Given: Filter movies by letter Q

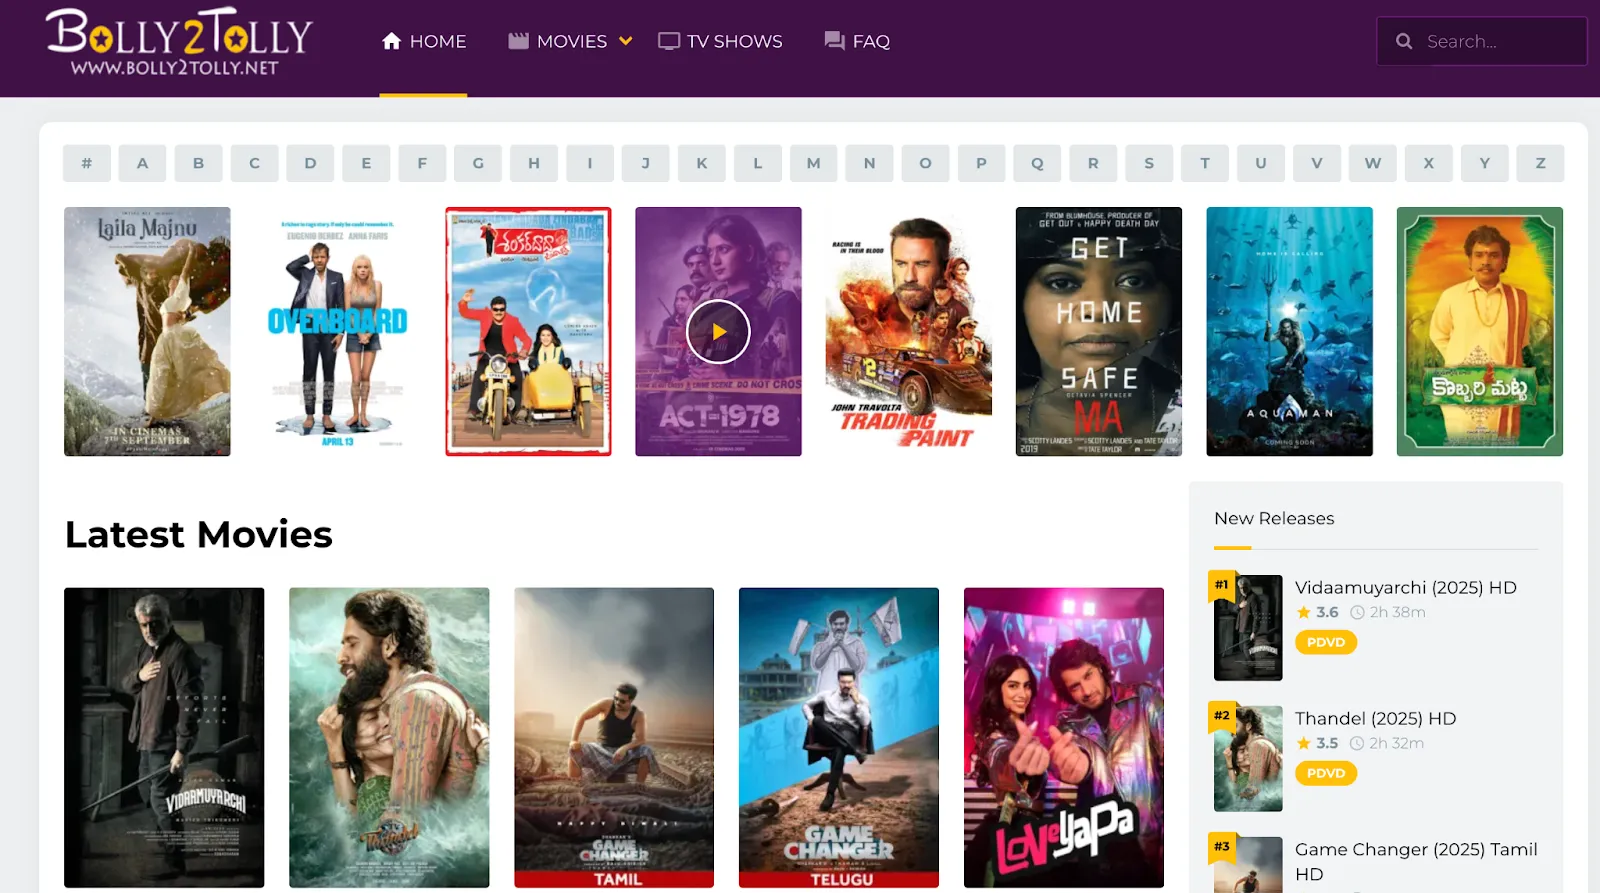Looking at the screenshot, I should pos(1037,163).
